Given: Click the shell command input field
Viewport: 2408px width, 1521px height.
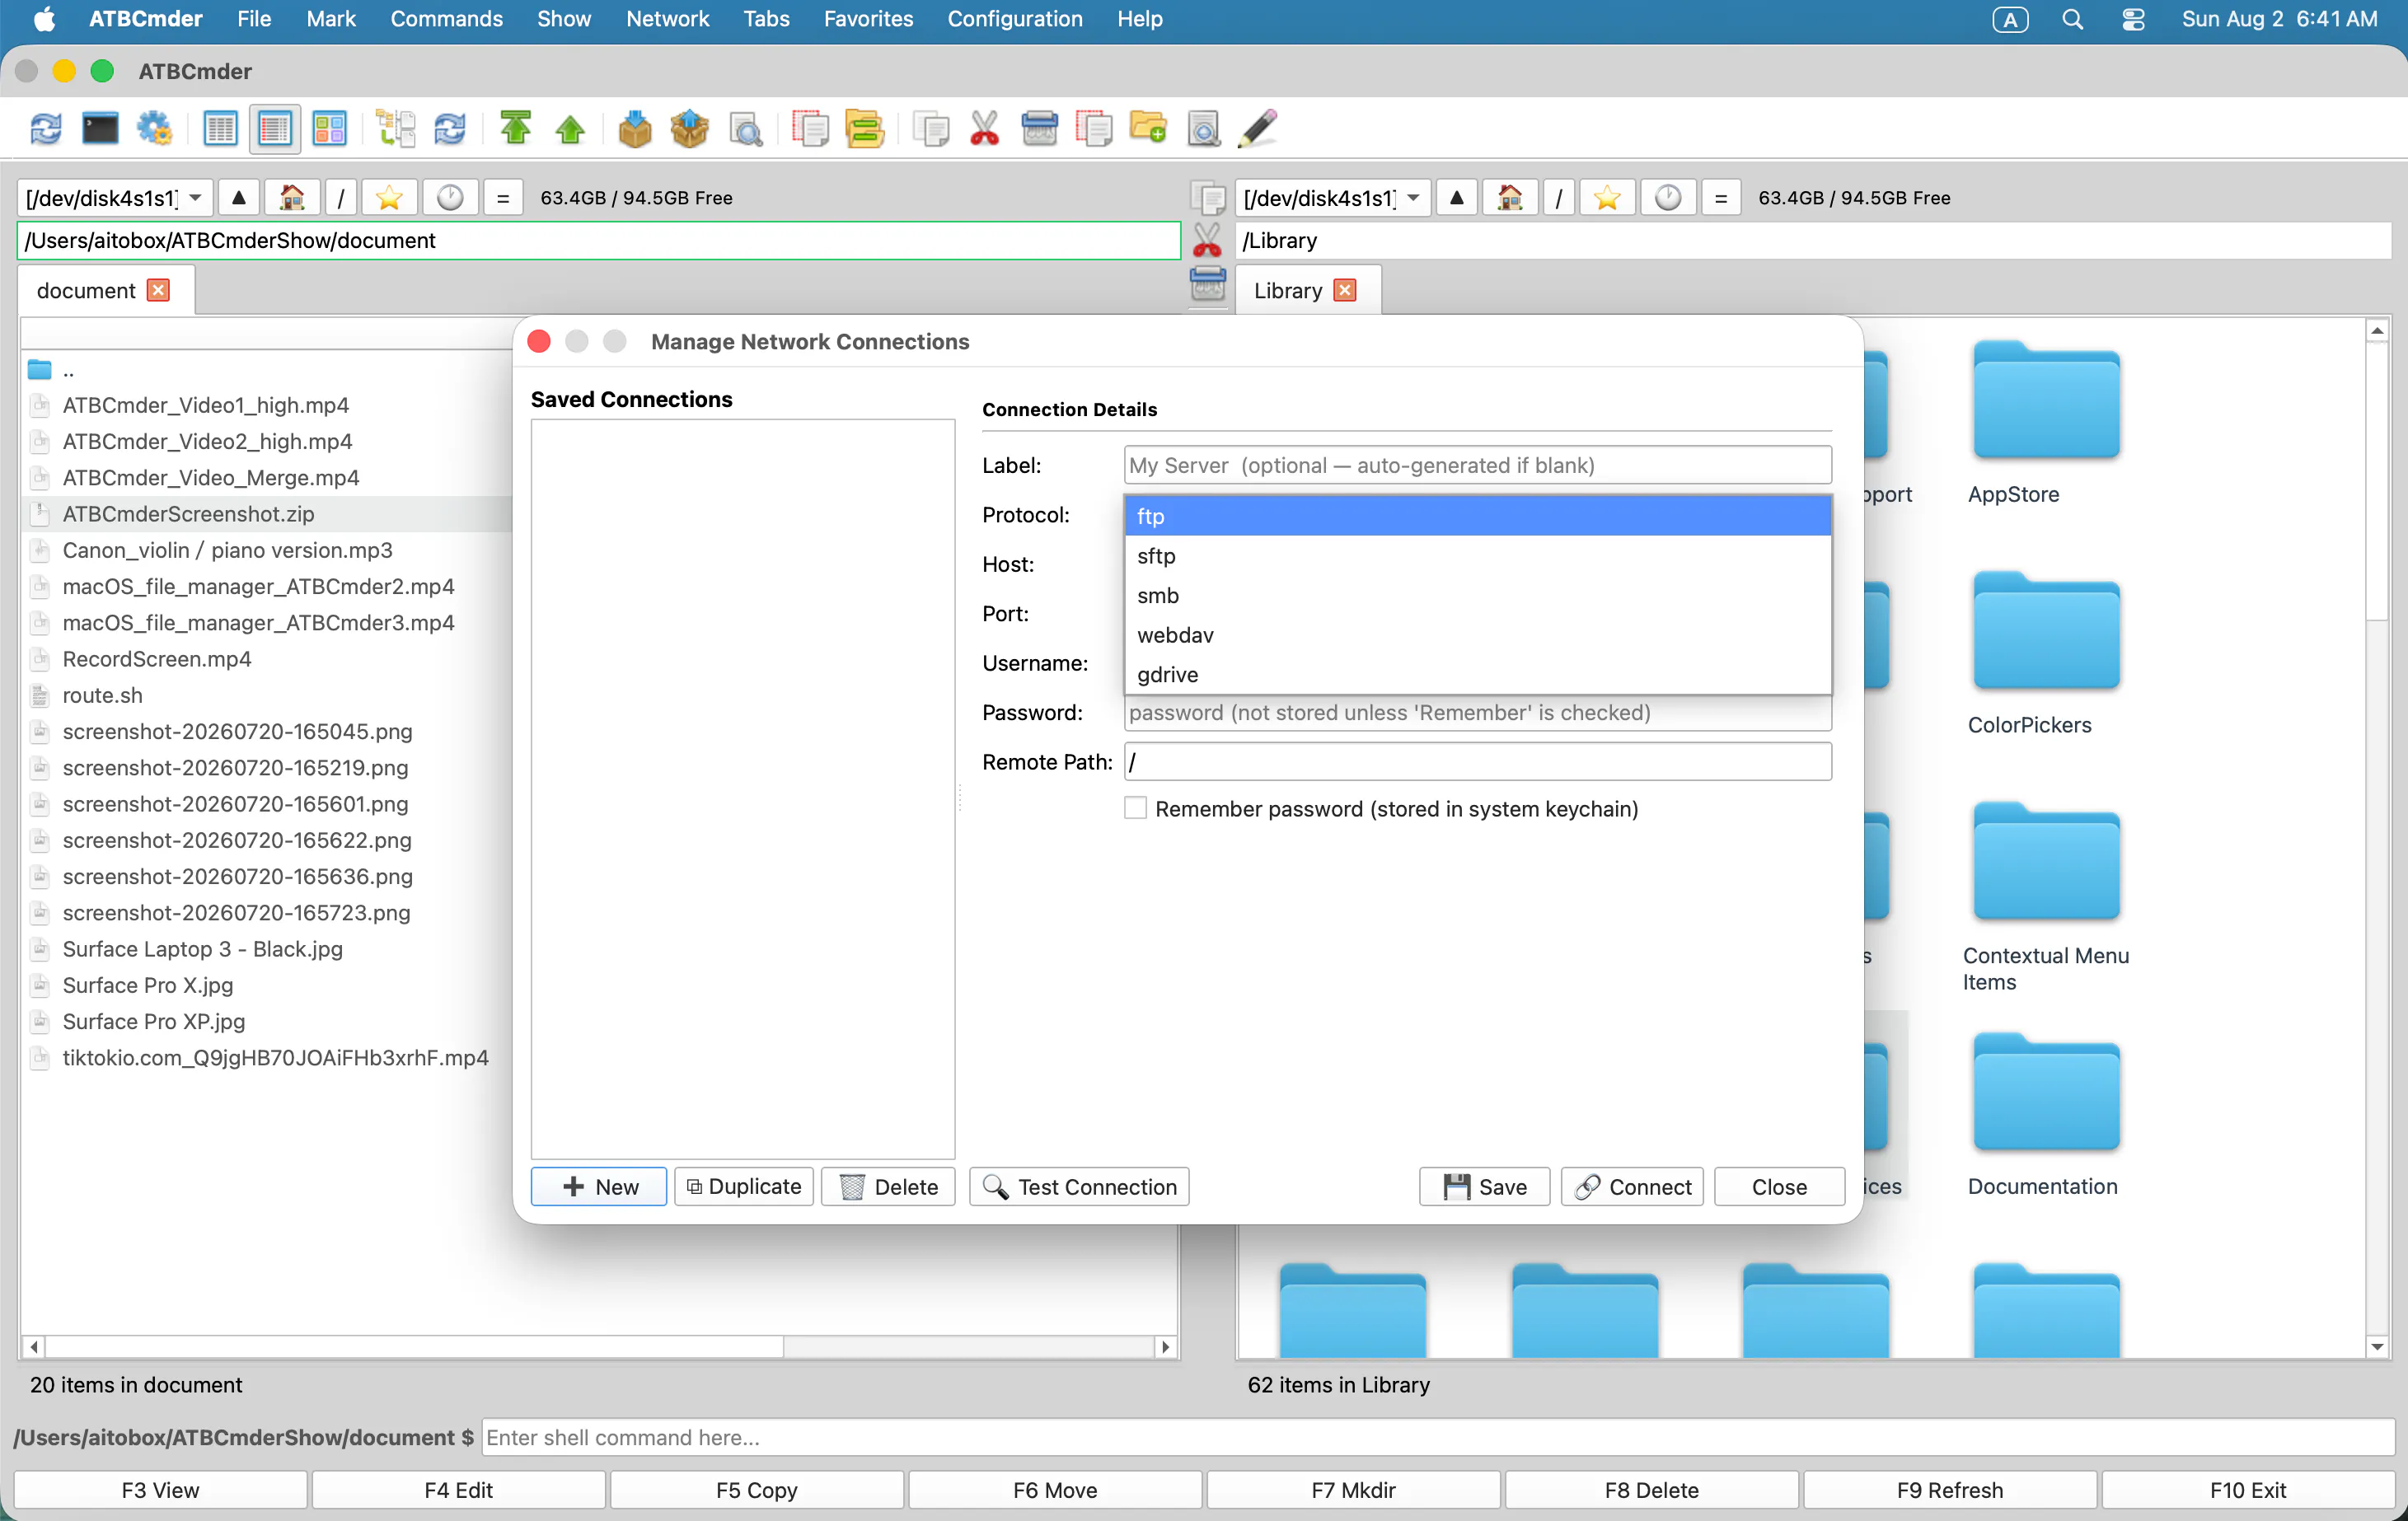Looking at the screenshot, I should coord(1438,1437).
